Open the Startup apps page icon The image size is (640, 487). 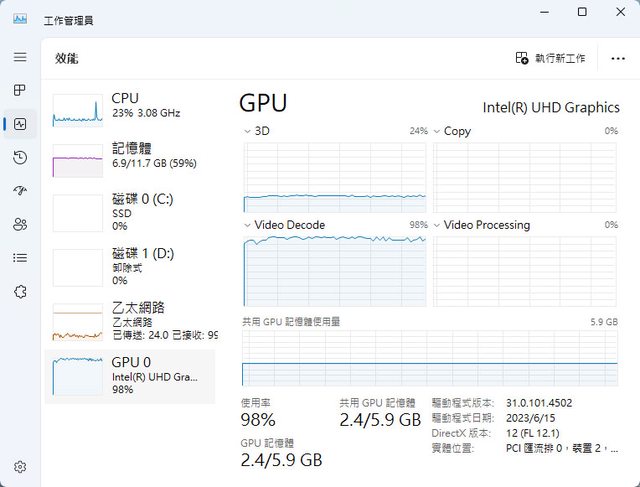(x=20, y=191)
